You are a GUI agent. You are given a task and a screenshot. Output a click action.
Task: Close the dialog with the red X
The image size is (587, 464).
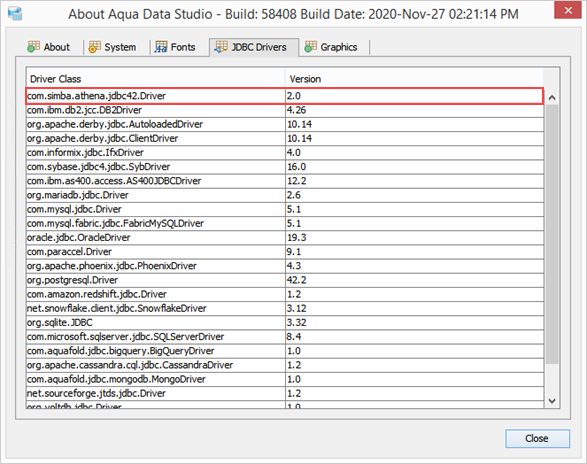click(568, 10)
